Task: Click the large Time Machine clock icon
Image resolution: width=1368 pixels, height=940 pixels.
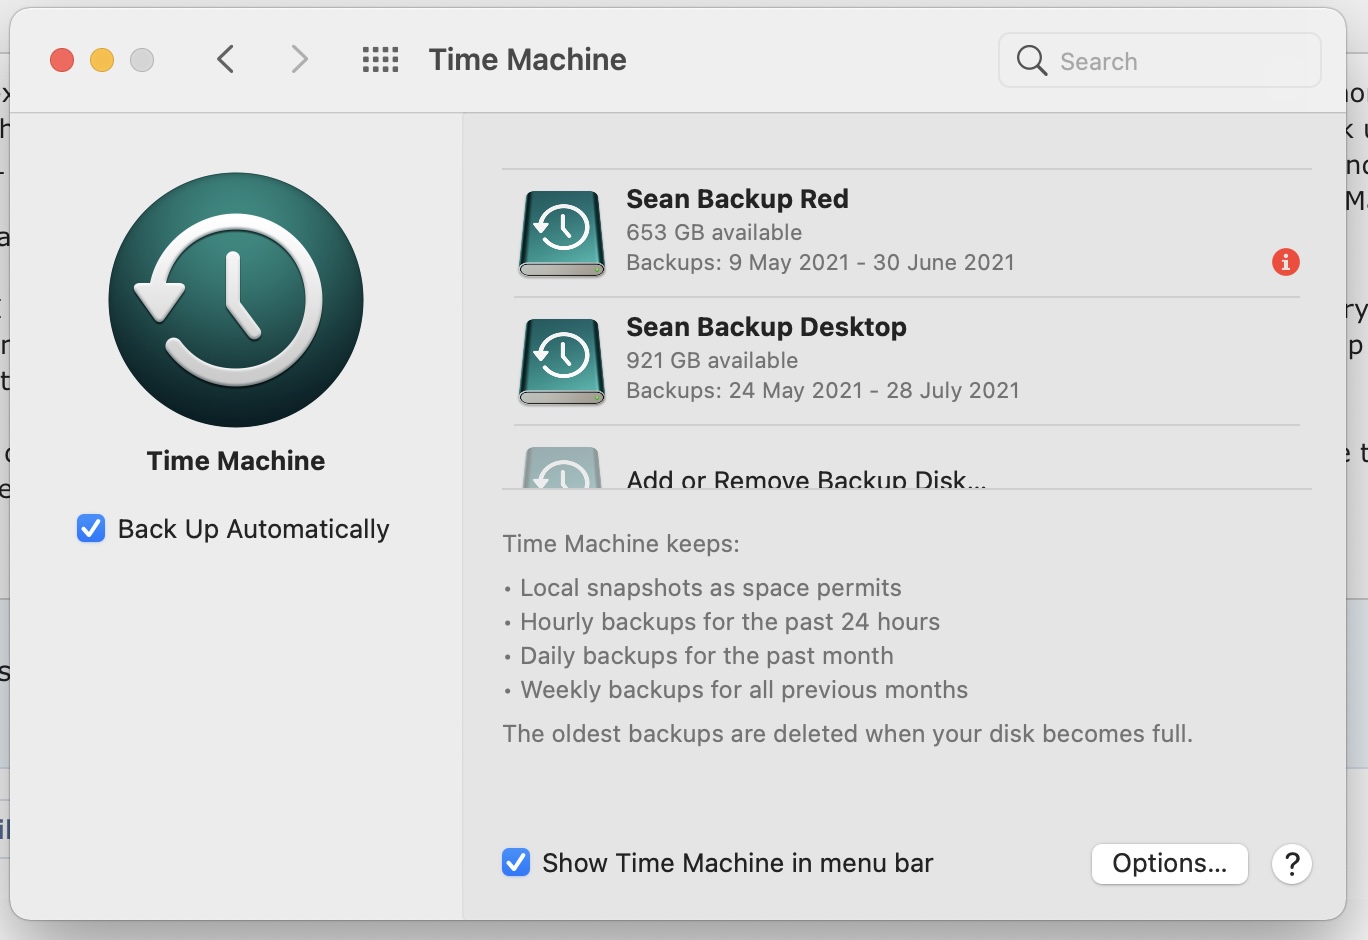Action: coord(236,300)
